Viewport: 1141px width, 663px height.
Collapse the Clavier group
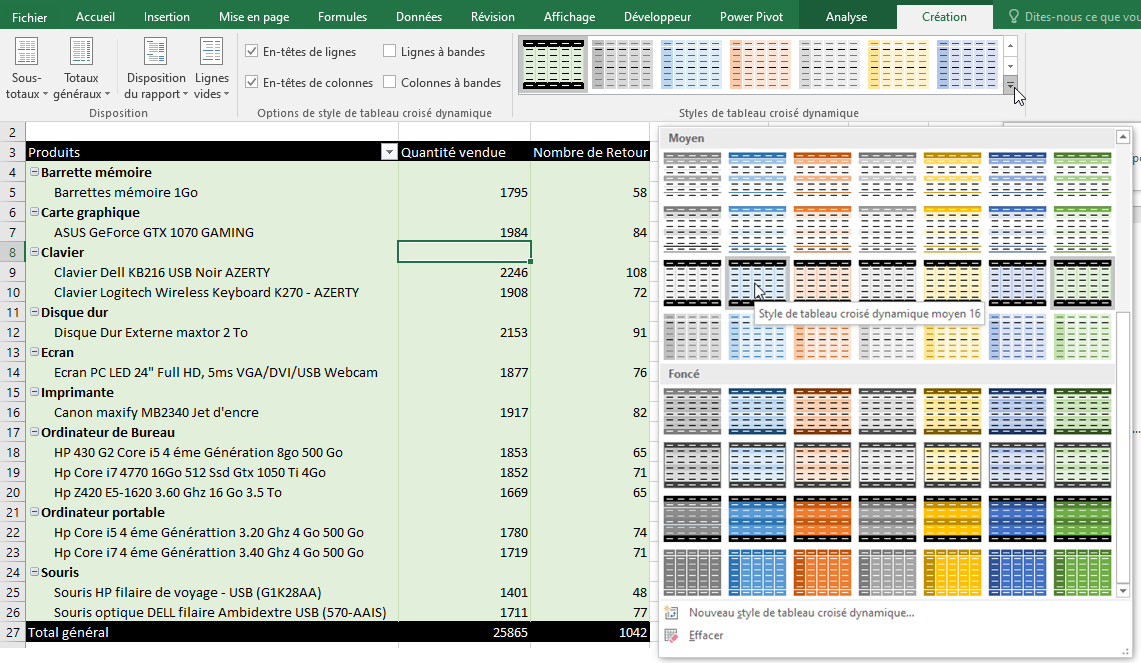coord(34,252)
